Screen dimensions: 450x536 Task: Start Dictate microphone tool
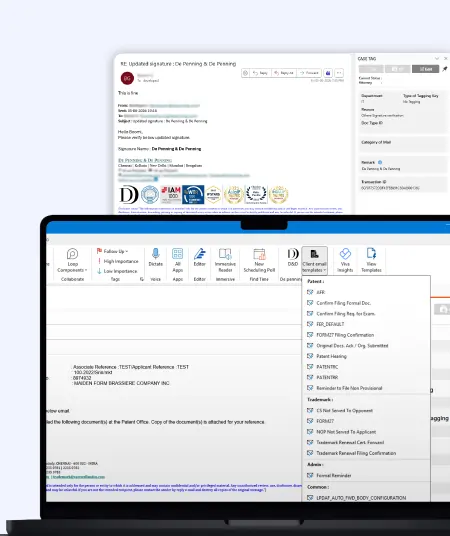(x=156, y=257)
